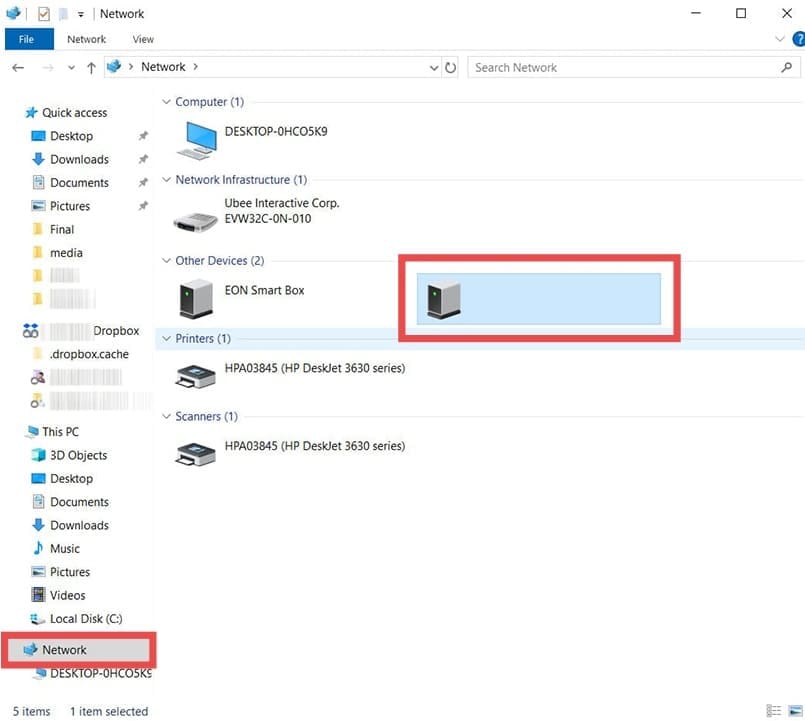Unpin Desktop via its pin icon
Viewport: 805px width, 721px height.
143,136
